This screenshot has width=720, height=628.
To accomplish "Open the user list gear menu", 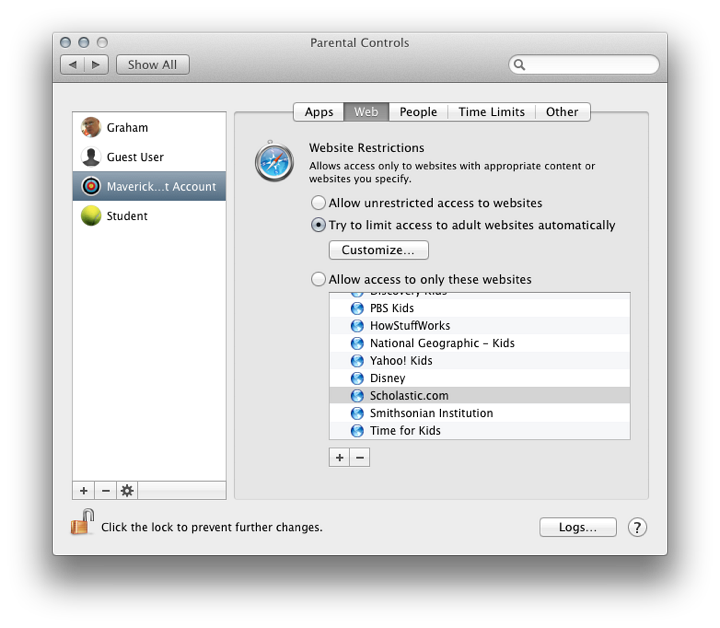I will (x=127, y=491).
